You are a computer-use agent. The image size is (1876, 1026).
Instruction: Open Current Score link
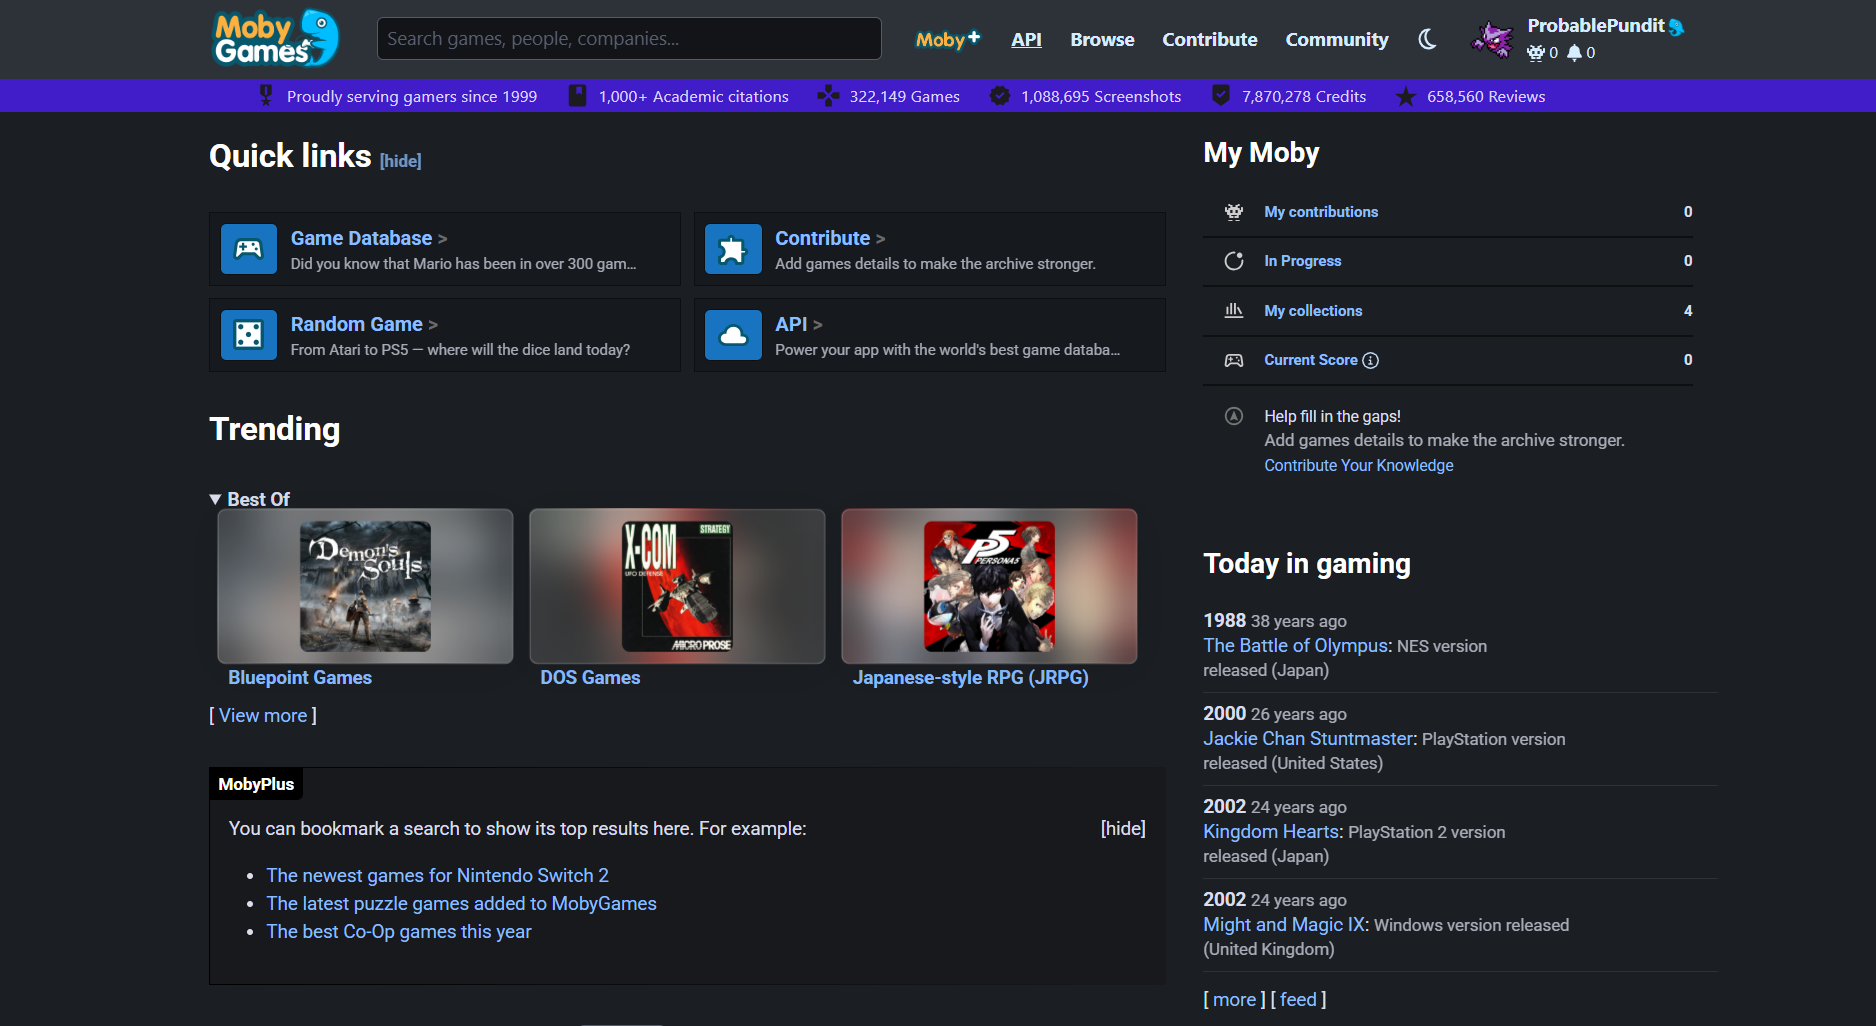(x=1311, y=360)
